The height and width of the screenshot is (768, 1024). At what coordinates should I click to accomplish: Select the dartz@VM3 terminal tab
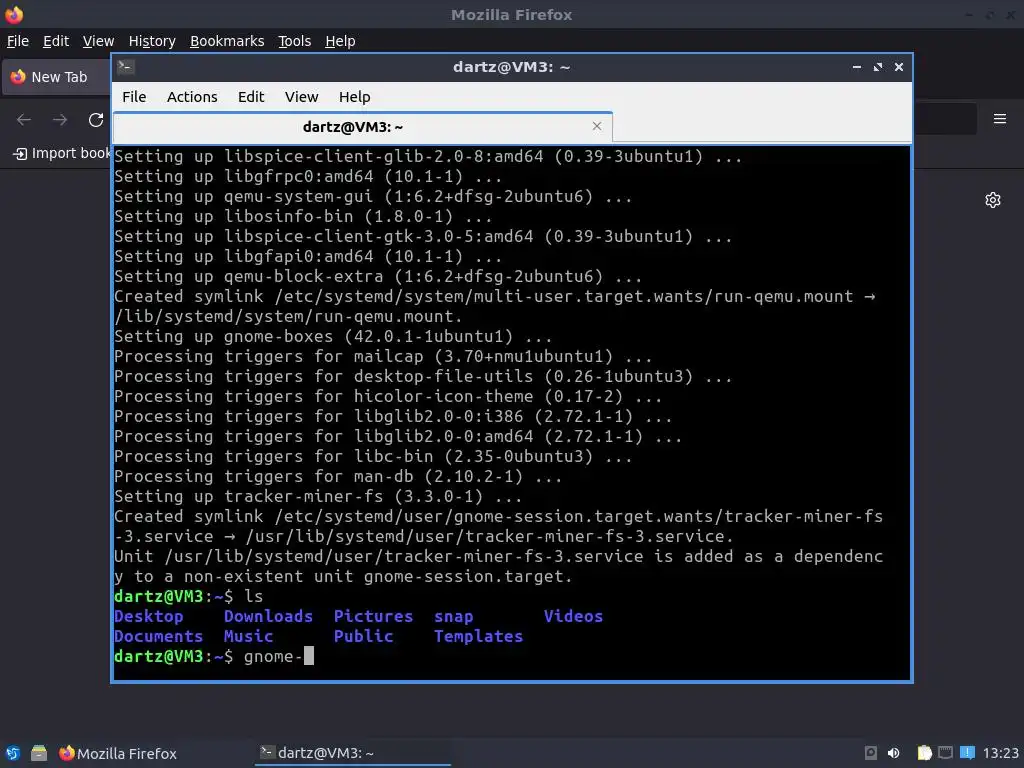pos(362,127)
